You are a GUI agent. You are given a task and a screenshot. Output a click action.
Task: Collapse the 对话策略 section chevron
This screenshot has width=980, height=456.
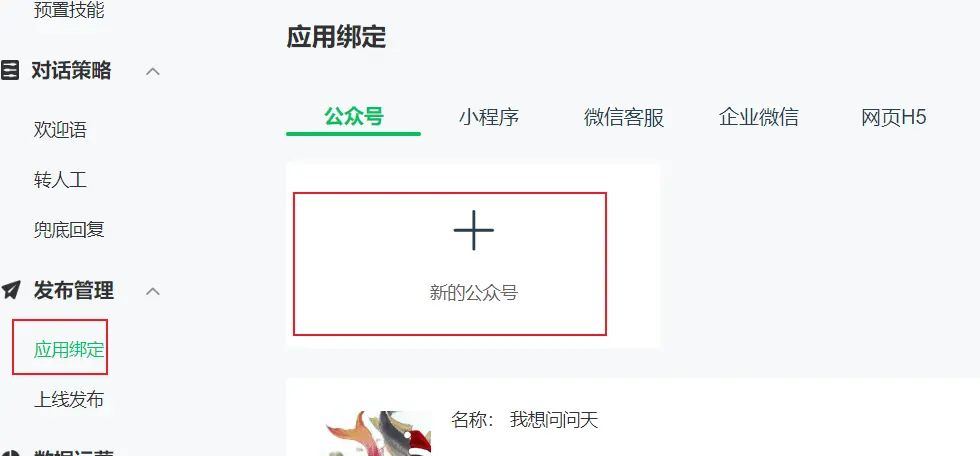coord(153,71)
